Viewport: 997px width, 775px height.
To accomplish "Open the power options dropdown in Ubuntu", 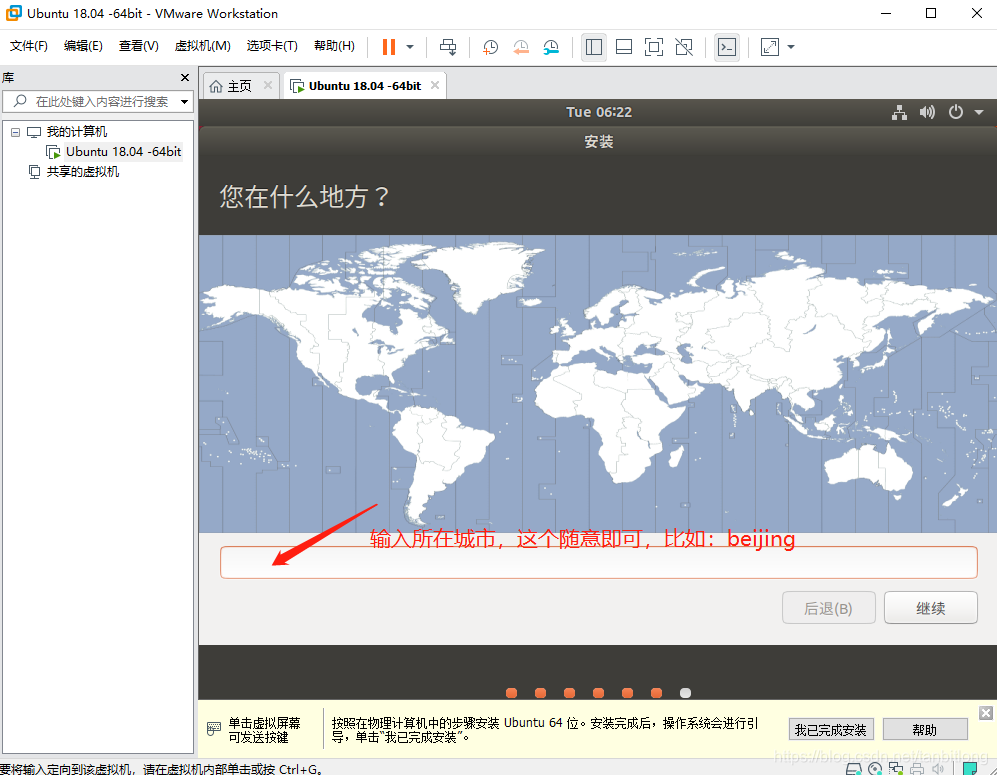I will (x=958, y=112).
